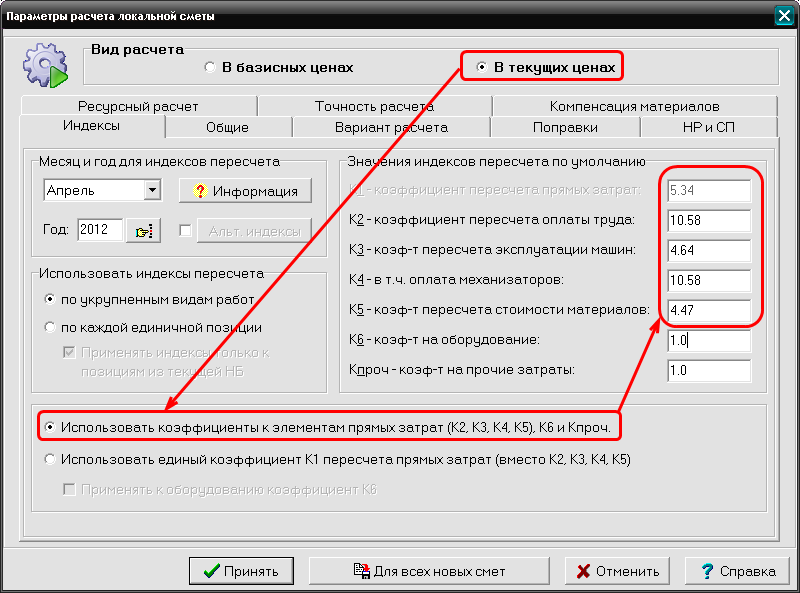Open the Поправки tab
Viewport: 800px width, 593px height.
[x=565, y=128]
